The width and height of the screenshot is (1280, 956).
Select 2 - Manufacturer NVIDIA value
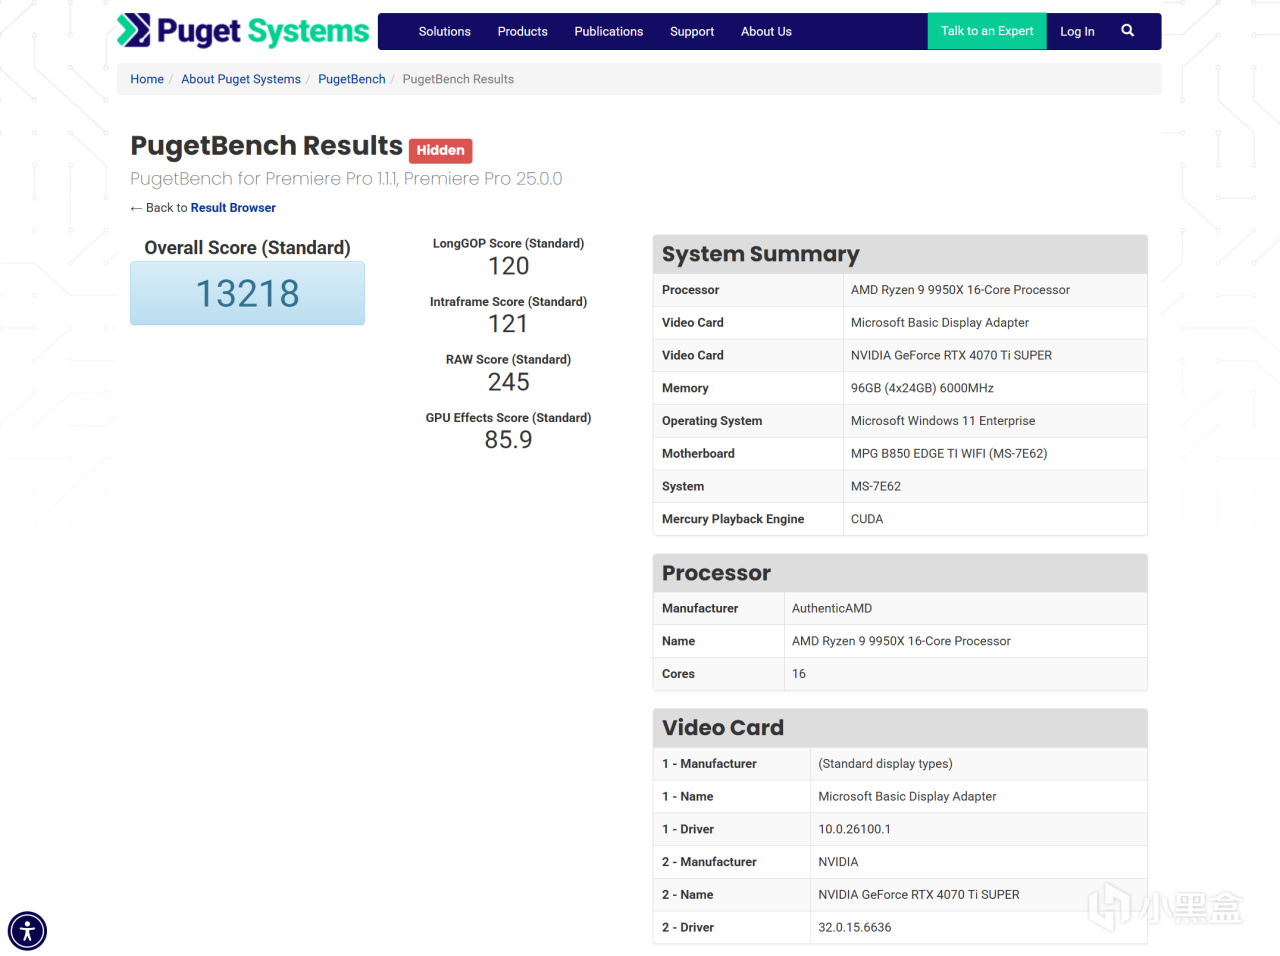point(838,862)
